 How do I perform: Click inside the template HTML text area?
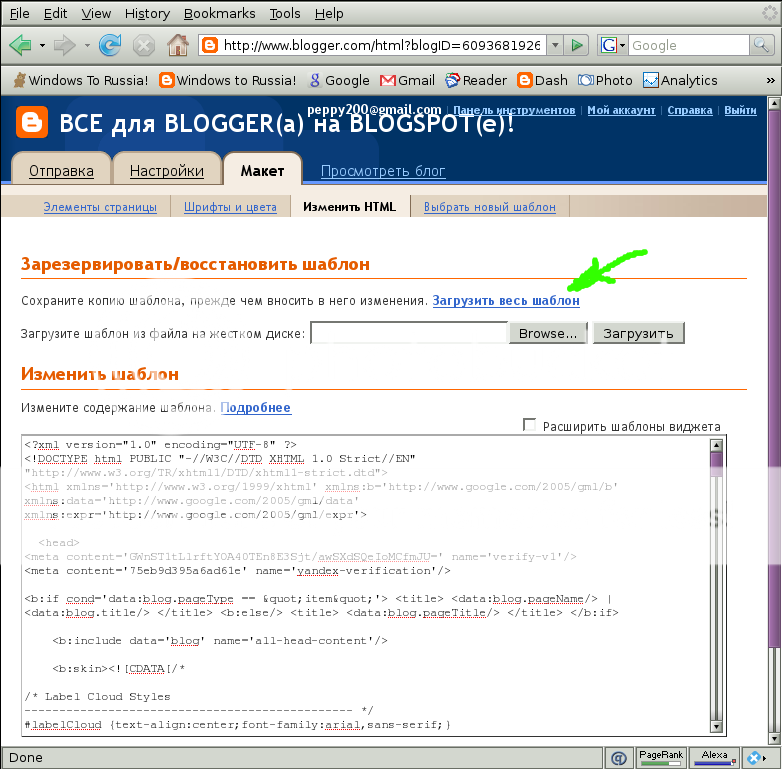[367, 584]
